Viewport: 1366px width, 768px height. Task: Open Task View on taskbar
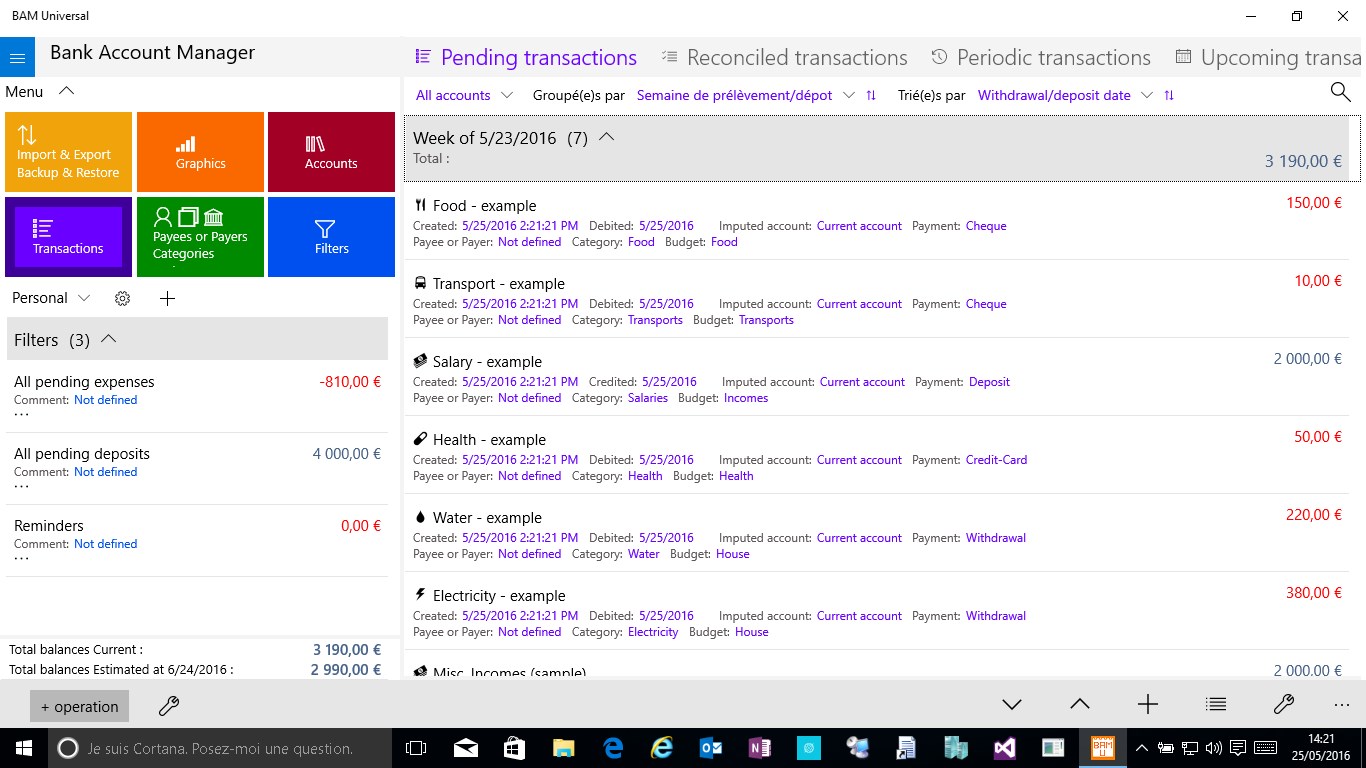(415, 748)
